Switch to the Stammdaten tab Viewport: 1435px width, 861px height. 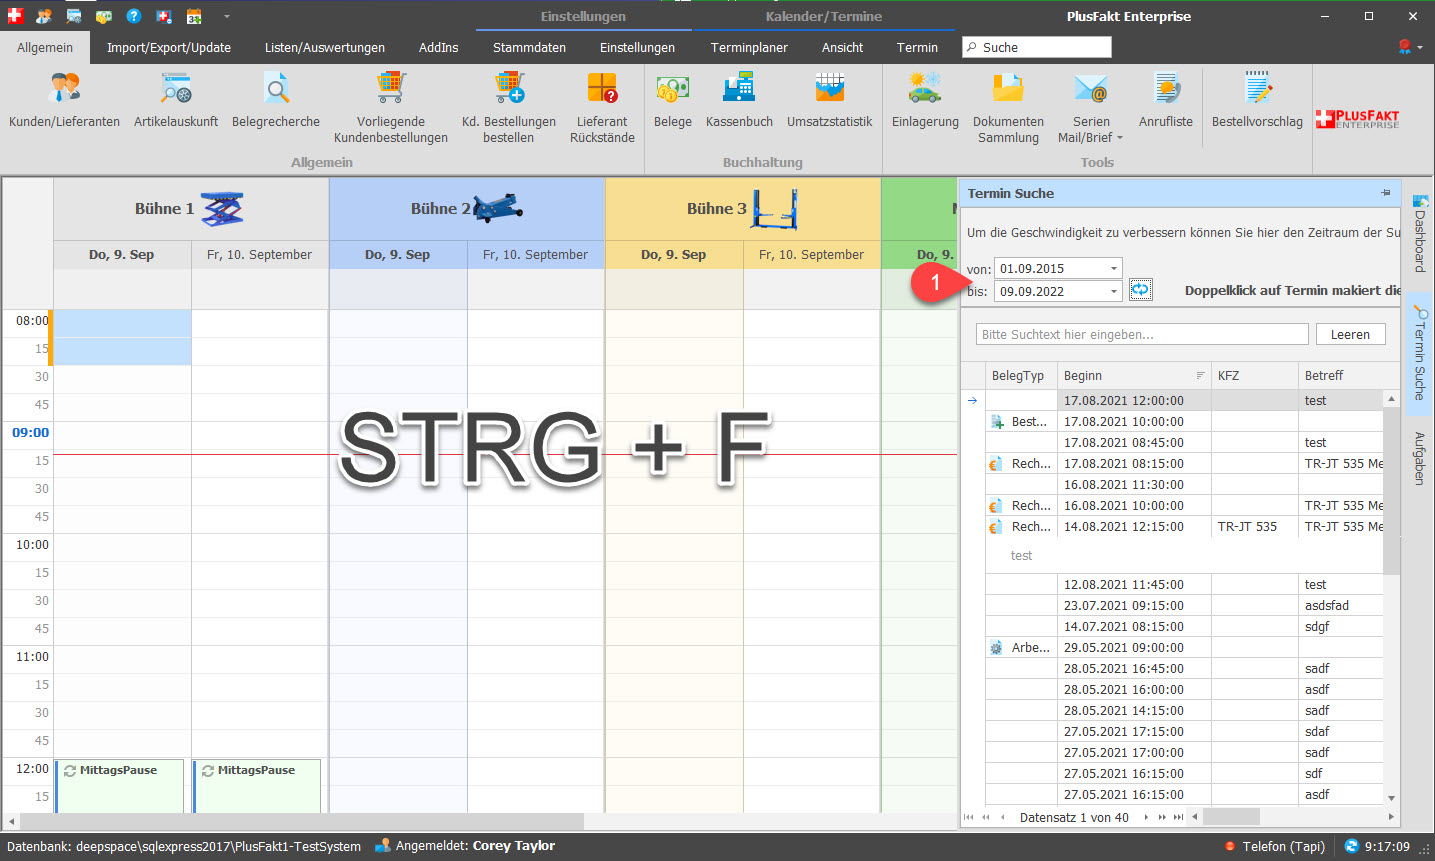529,47
